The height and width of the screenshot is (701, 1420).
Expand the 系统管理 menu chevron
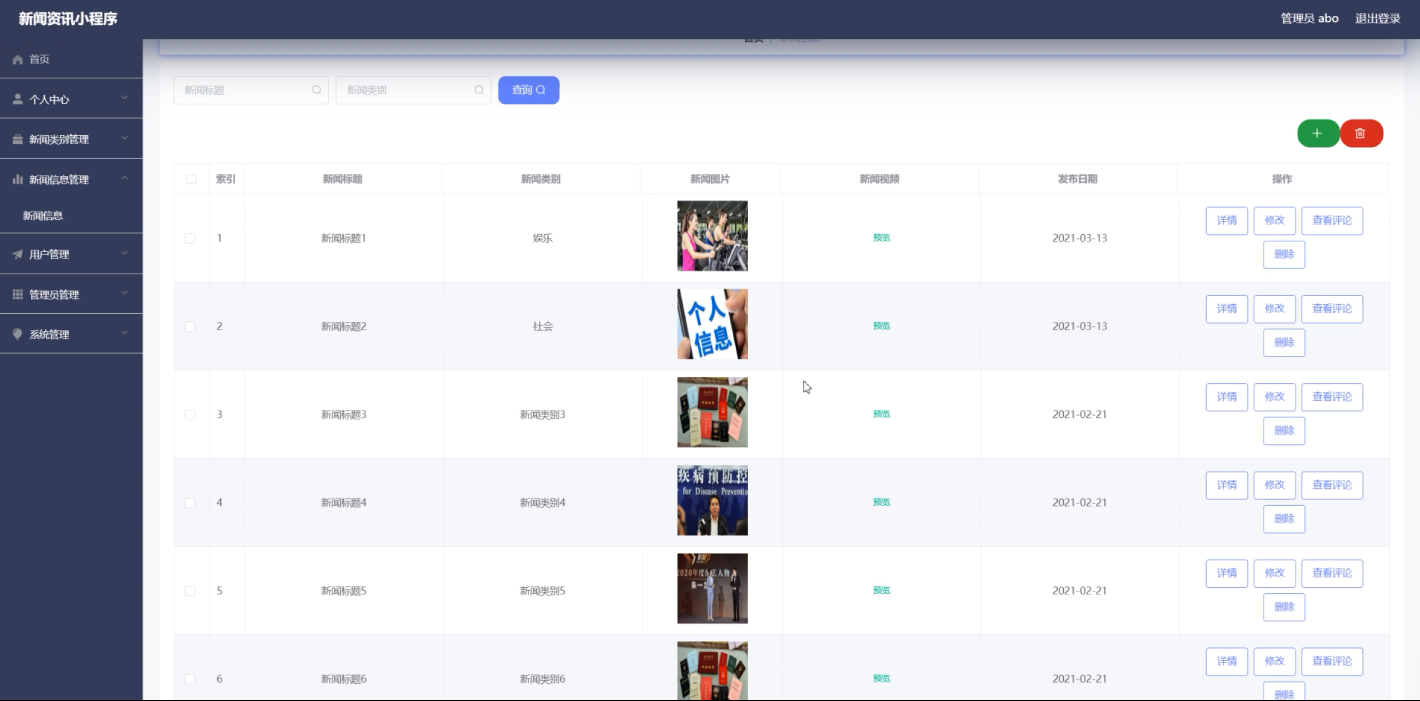click(124, 334)
